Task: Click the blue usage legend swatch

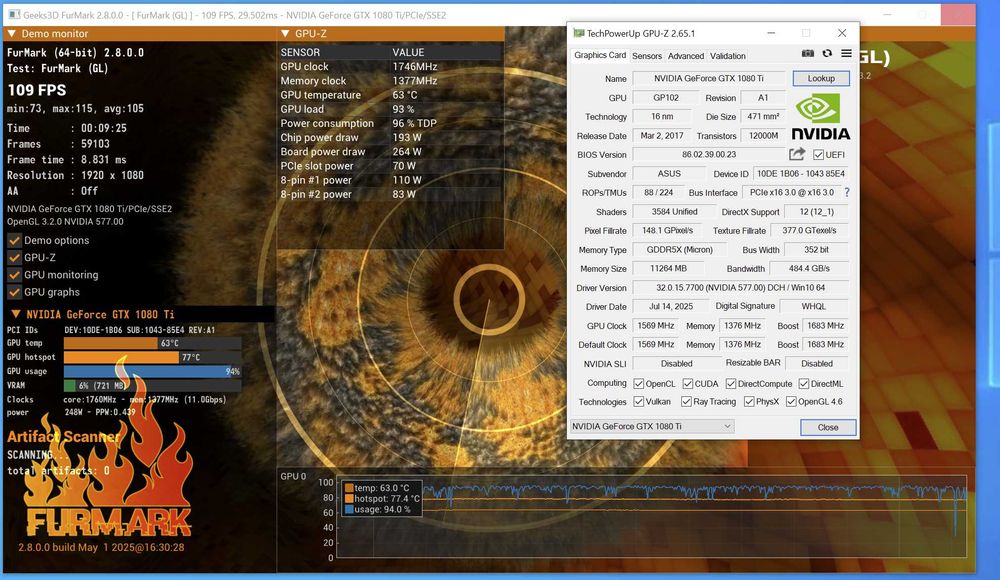Action: [x=349, y=509]
